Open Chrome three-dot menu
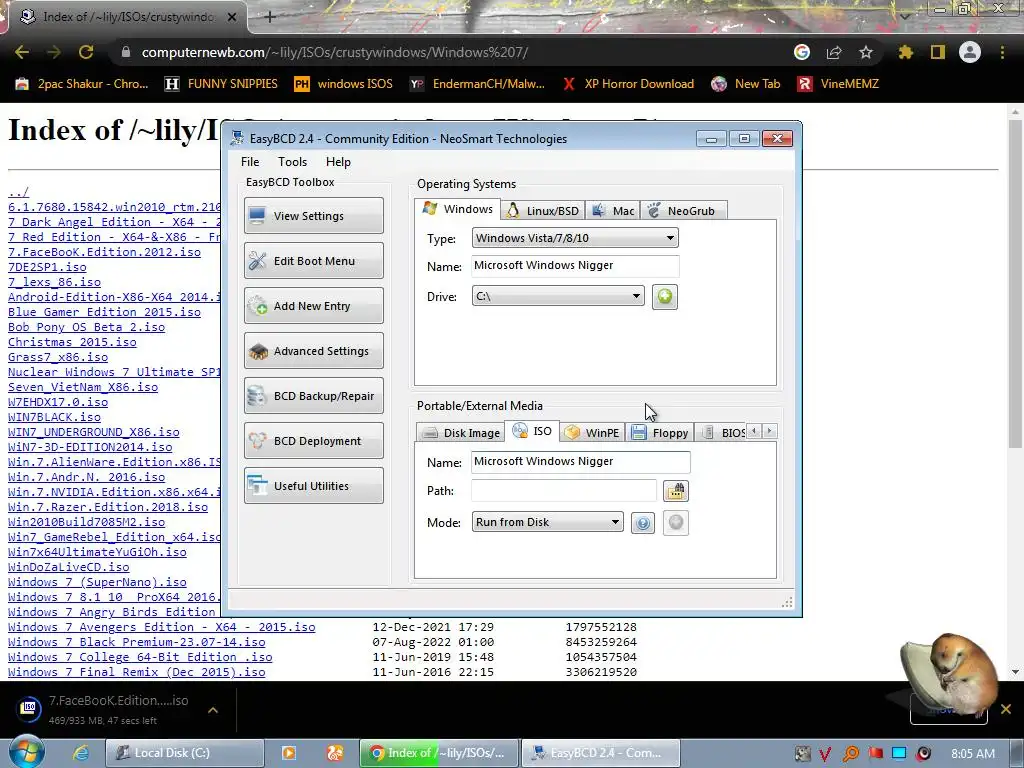Screen dimensions: 1024x768 tap(1002, 52)
